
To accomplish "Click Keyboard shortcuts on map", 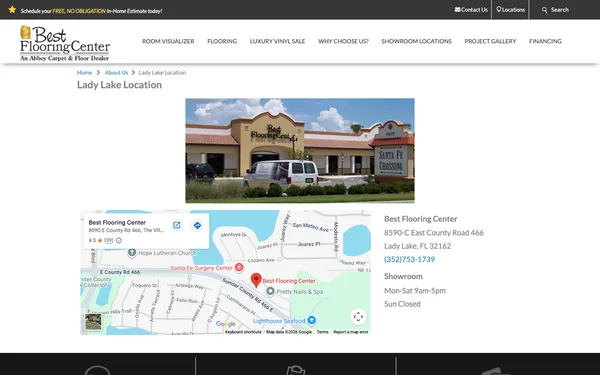I will (x=243, y=332).
